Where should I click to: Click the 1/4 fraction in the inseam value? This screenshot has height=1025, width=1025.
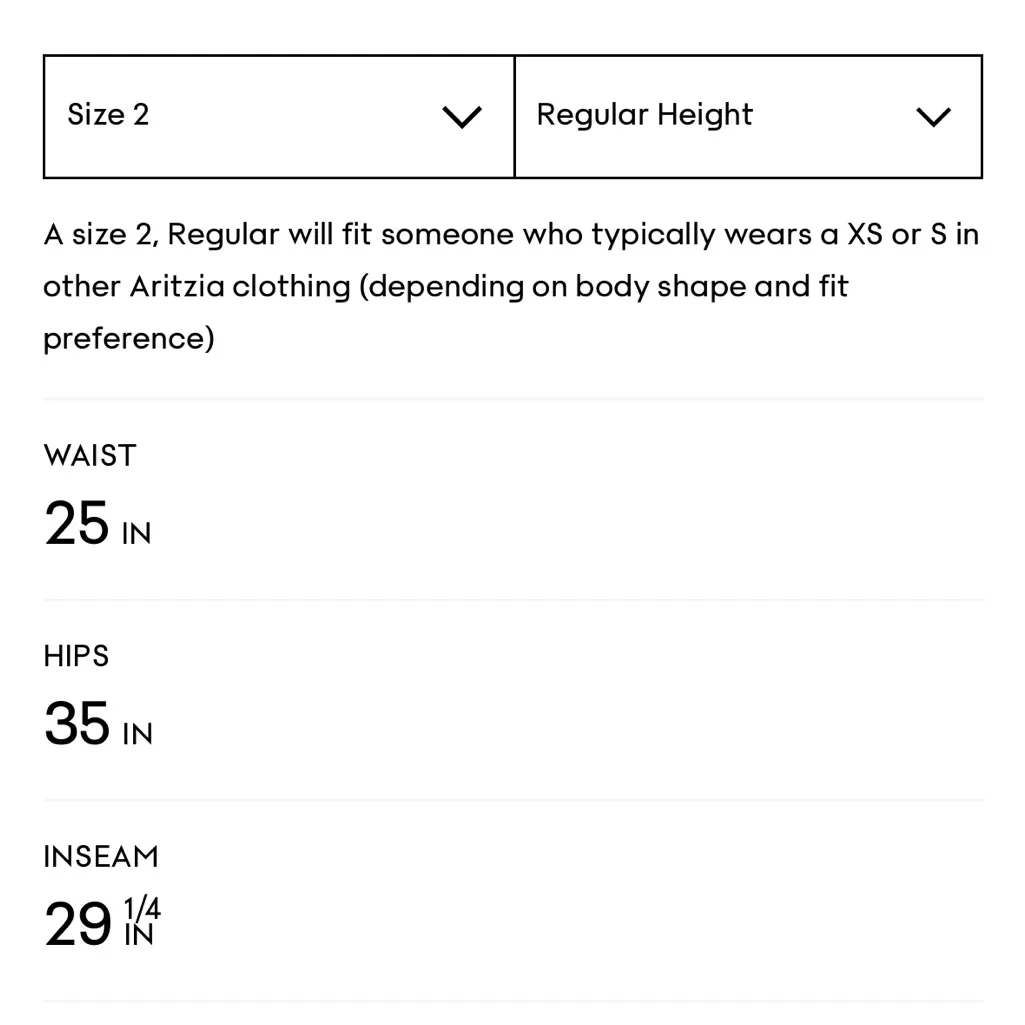[x=142, y=910]
